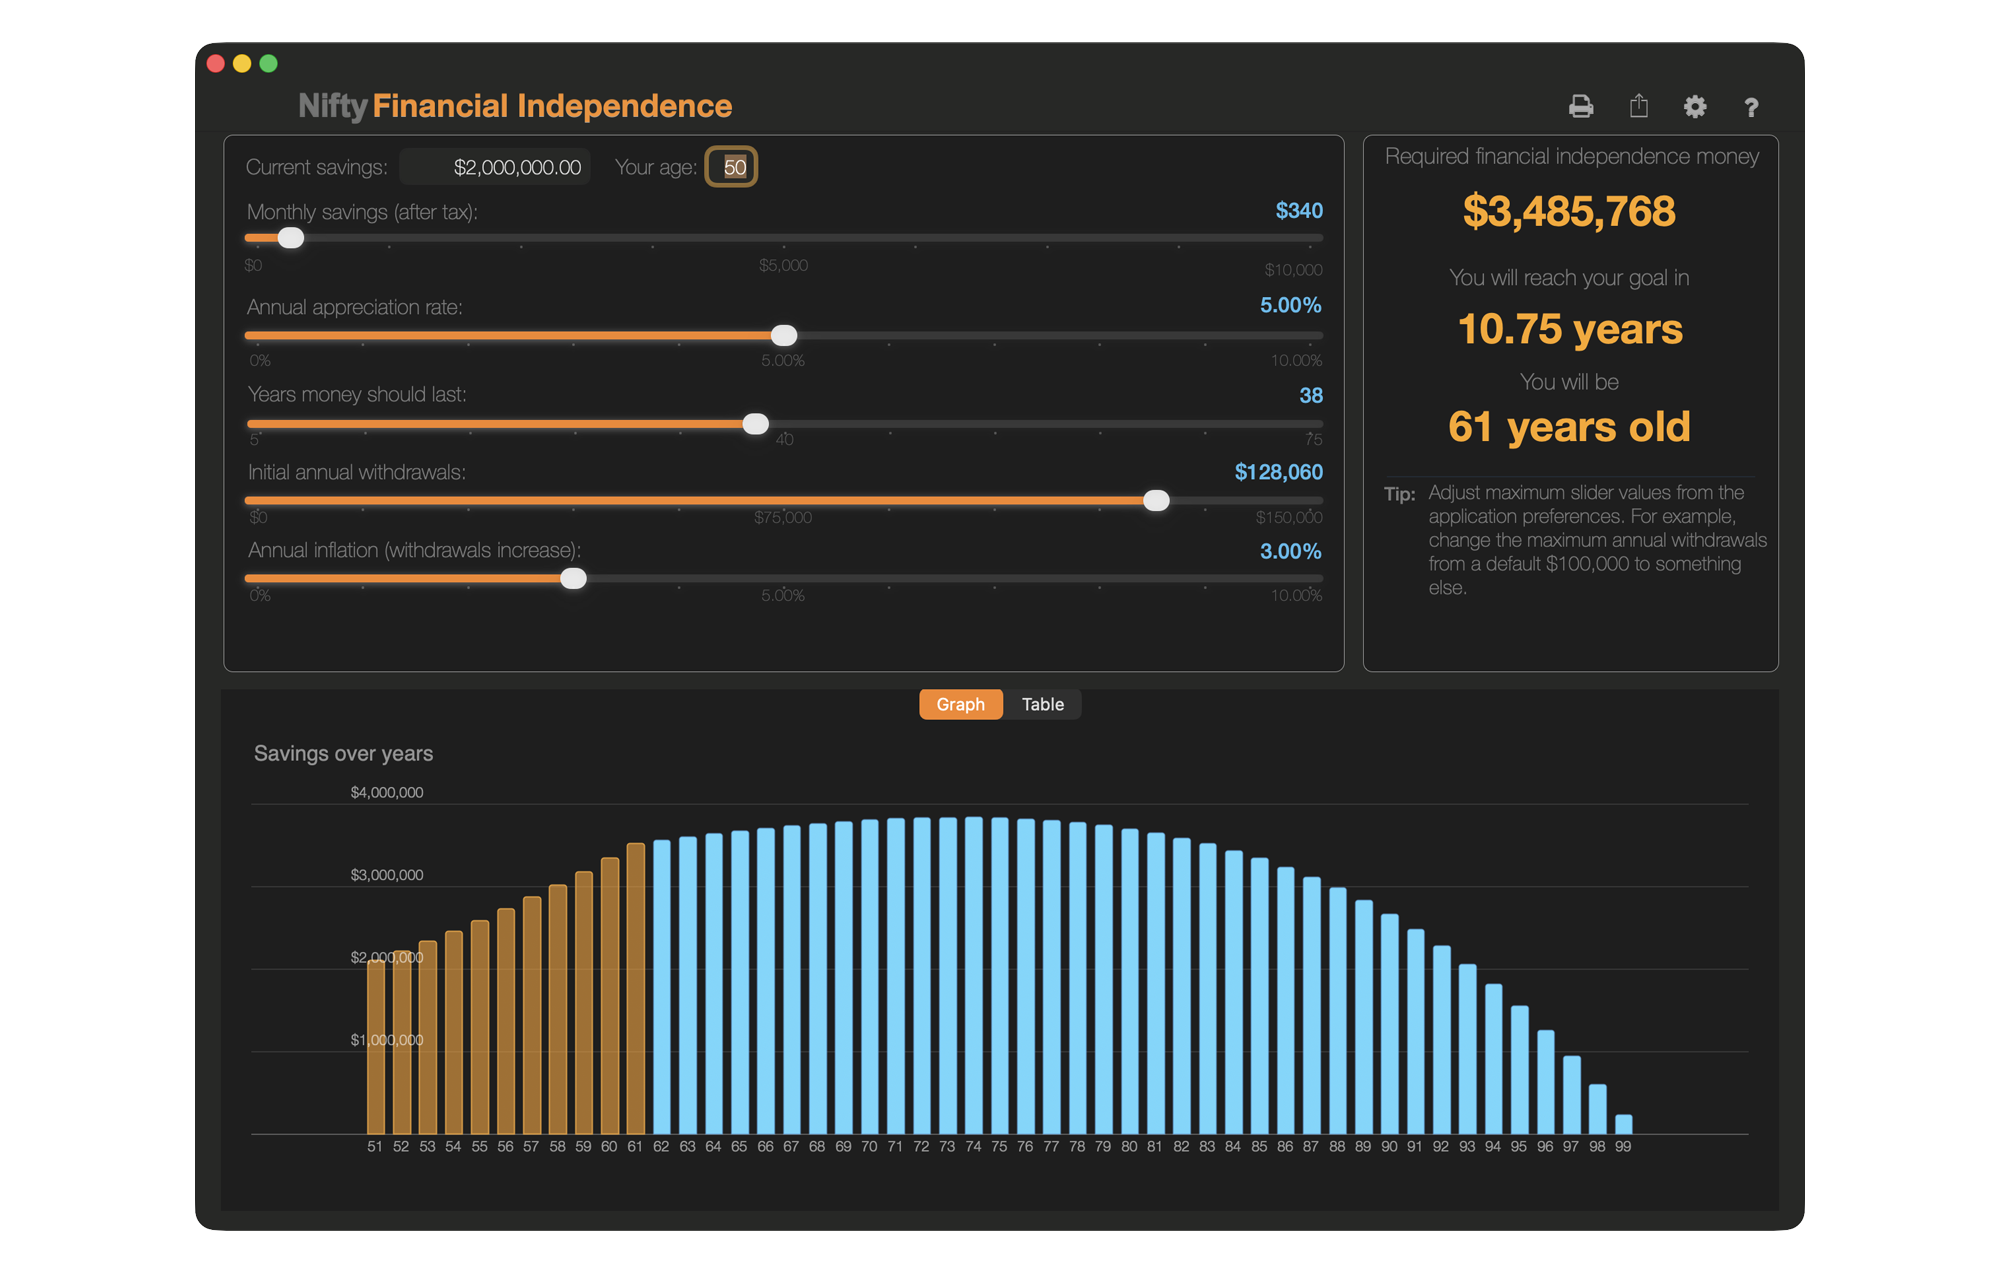The image size is (2000, 1273).
Task: Open application preferences via the gear icon
Action: [1695, 105]
